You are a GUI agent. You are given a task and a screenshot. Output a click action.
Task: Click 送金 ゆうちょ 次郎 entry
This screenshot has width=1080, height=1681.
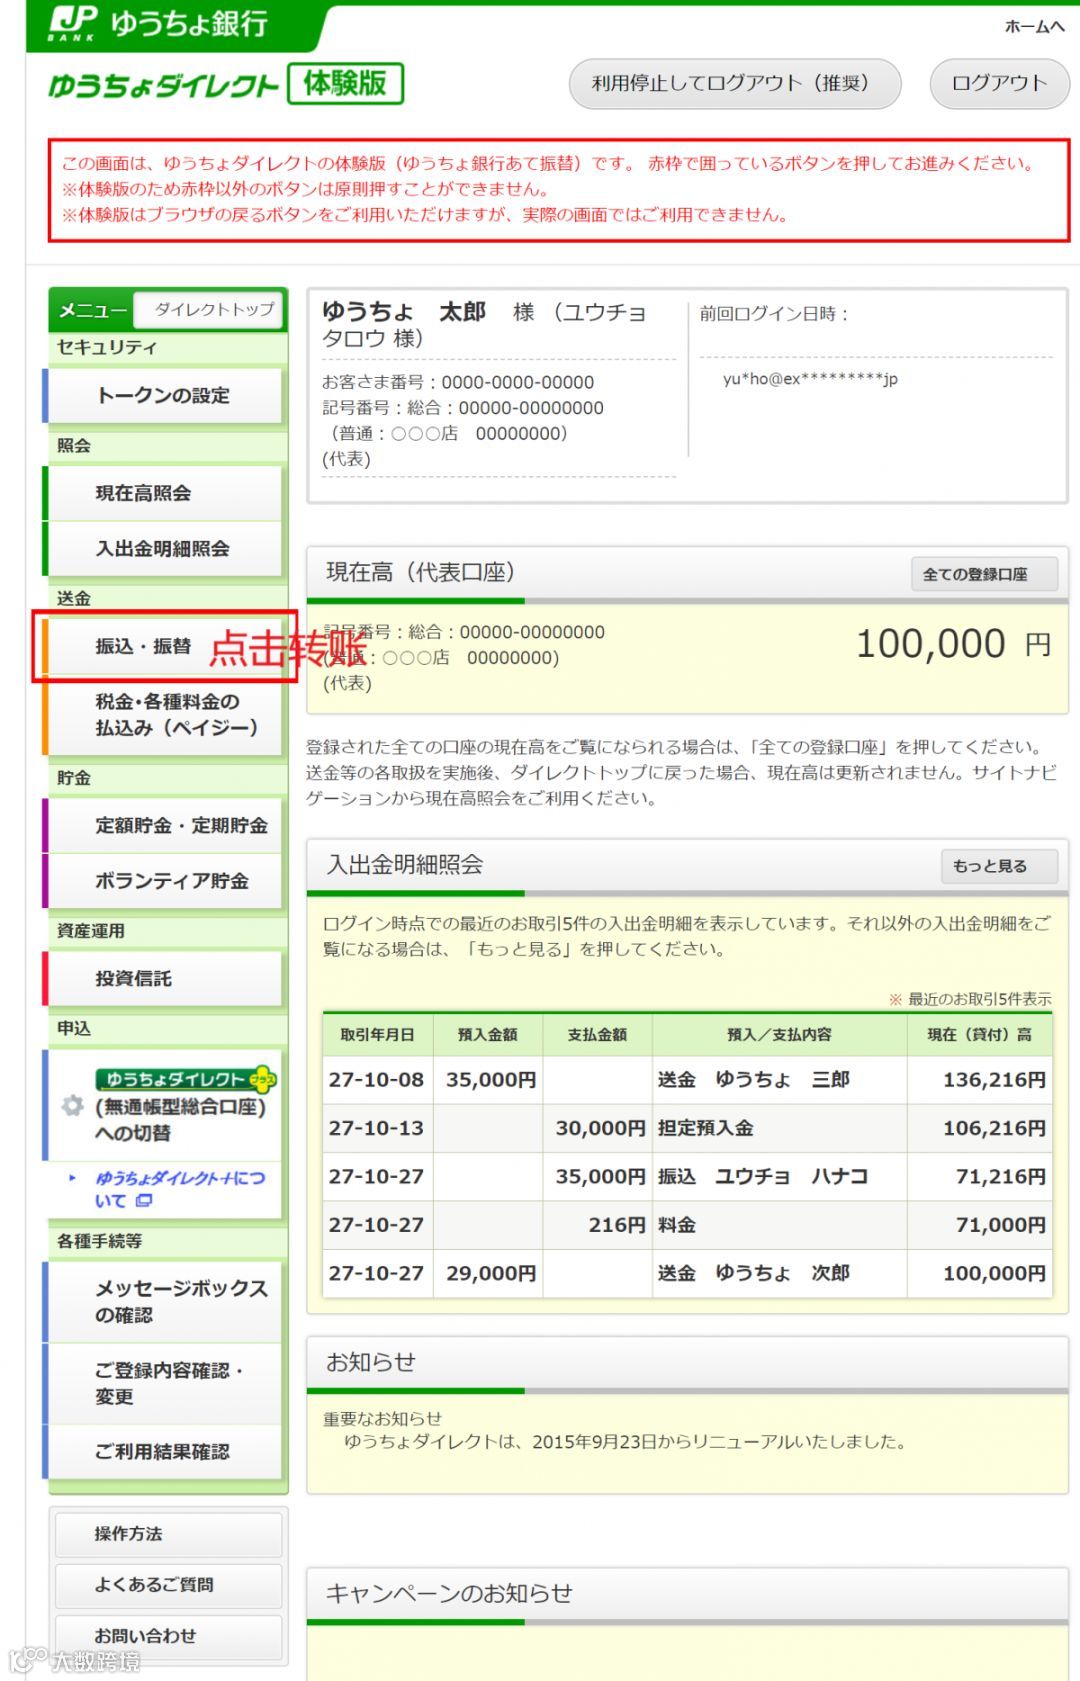pyautogui.click(x=754, y=1273)
